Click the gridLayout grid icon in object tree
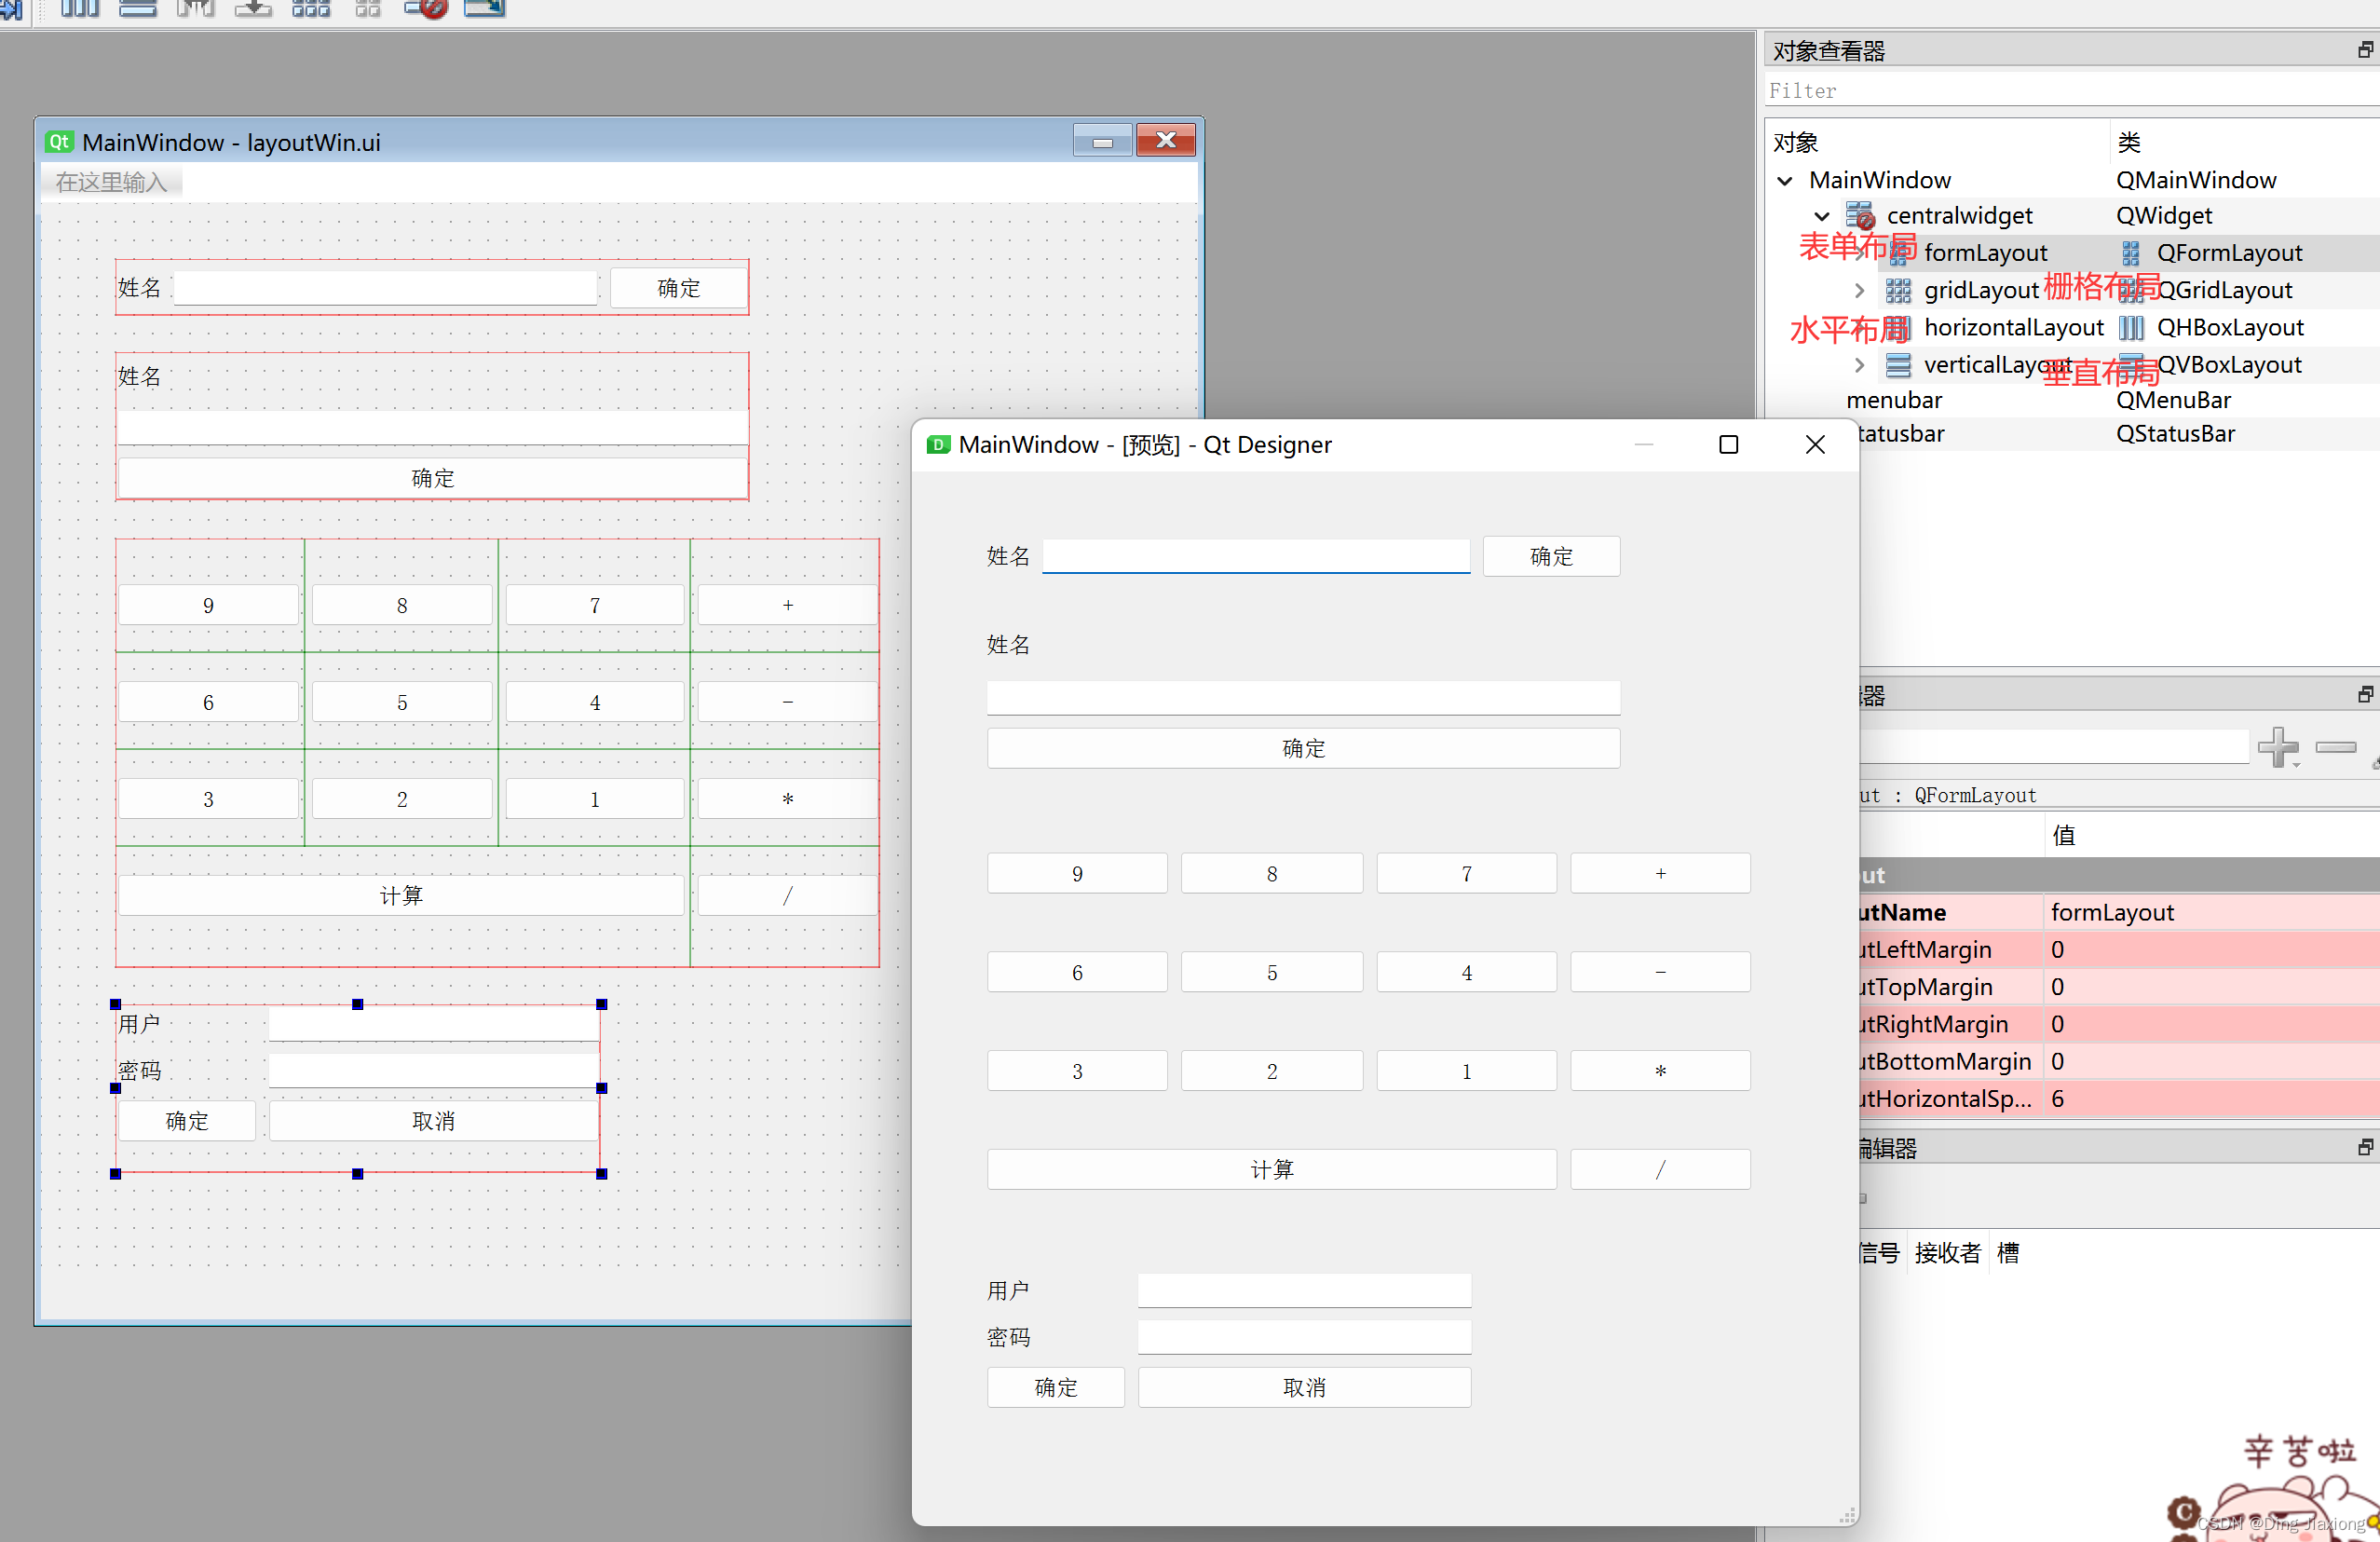The width and height of the screenshot is (2380, 1542). [1898, 290]
